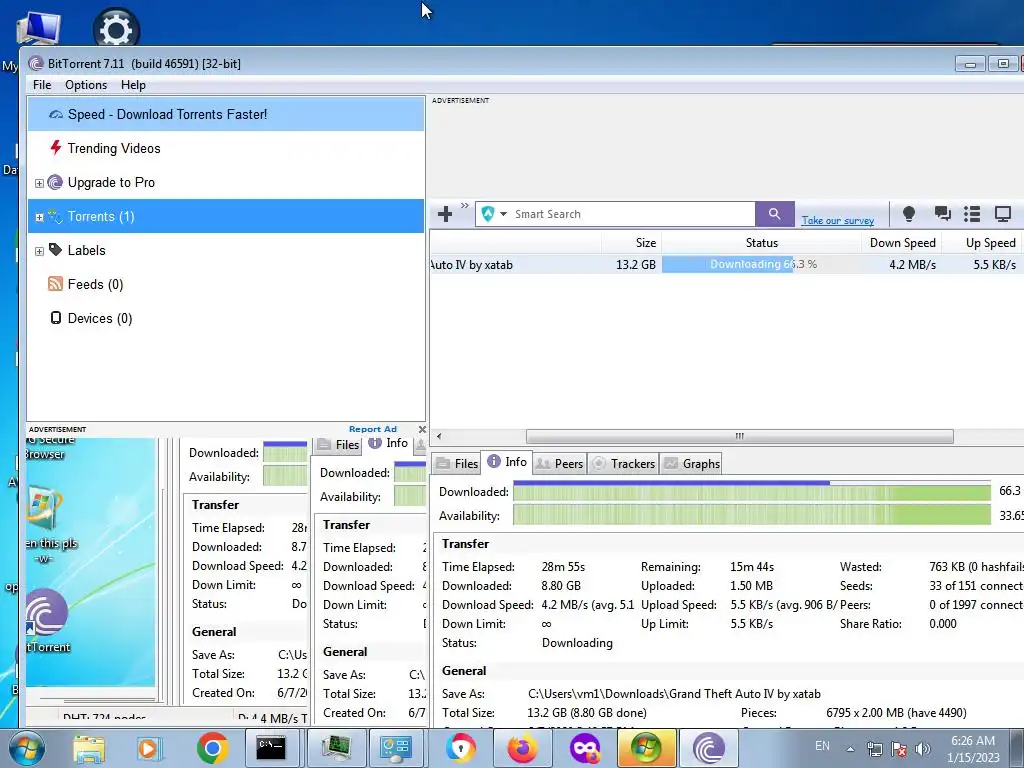Click the toolbar overflow chevrons
1024x768 pixels.
[464, 206]
